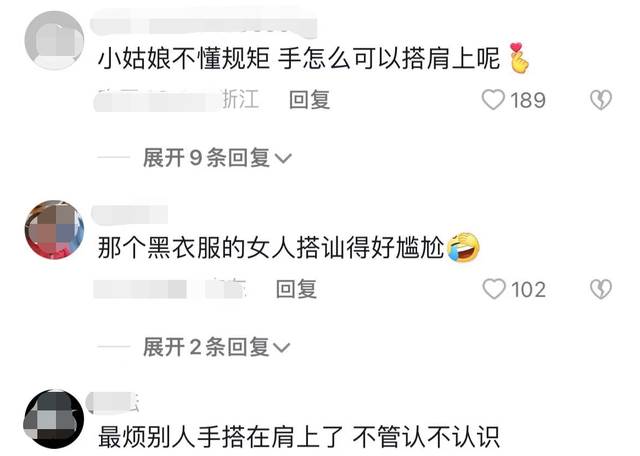Like the comment with 189 likes
Screen dimensions: 640x456
point(493,100)
